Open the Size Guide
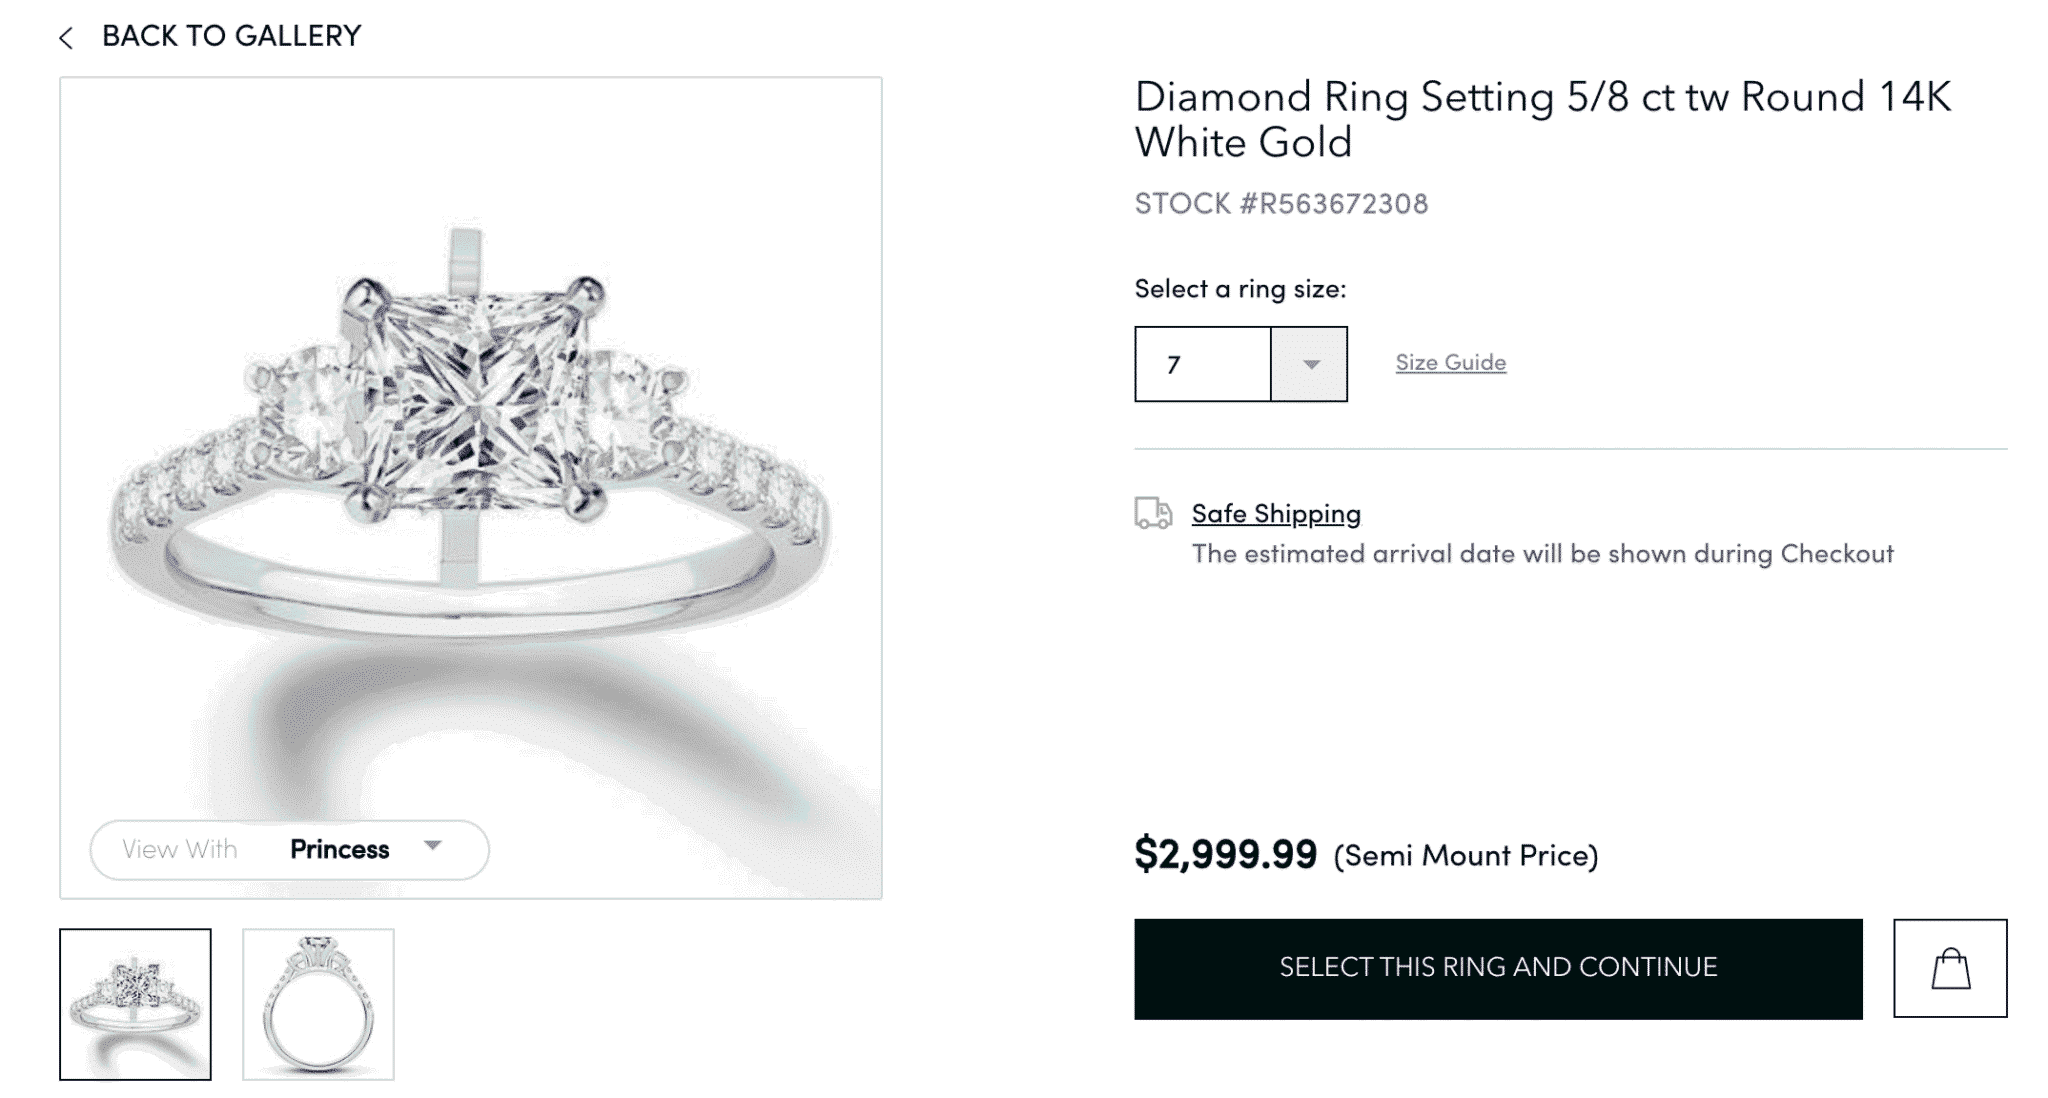2048x1098 pixels. [x=1449, y=362]
